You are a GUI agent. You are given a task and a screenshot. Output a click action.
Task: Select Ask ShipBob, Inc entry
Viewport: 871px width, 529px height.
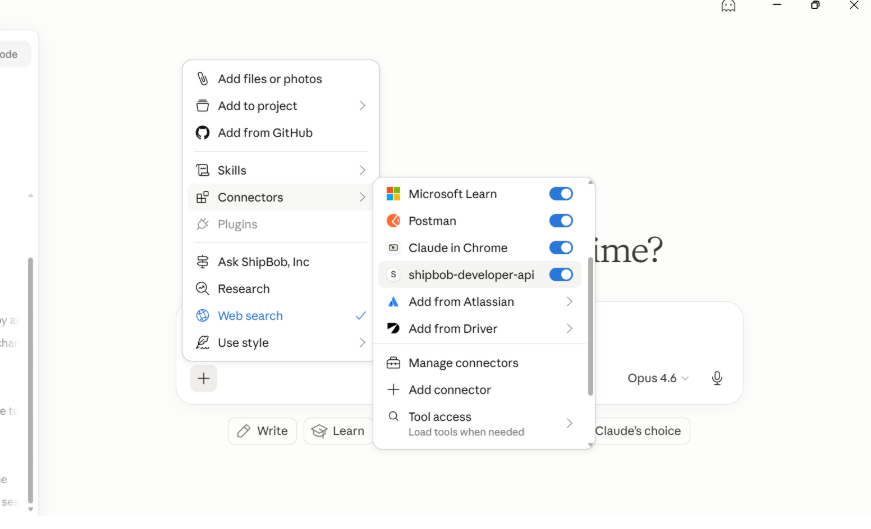click(x=281, y=262)
